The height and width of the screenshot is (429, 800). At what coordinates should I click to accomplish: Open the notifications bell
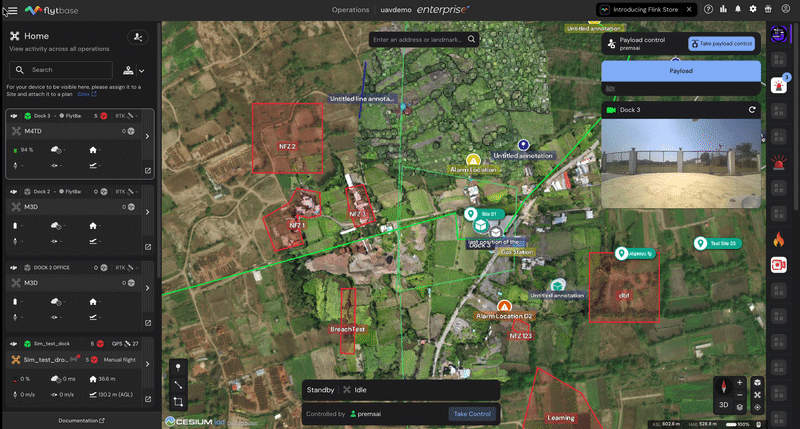tap(738, 9)
